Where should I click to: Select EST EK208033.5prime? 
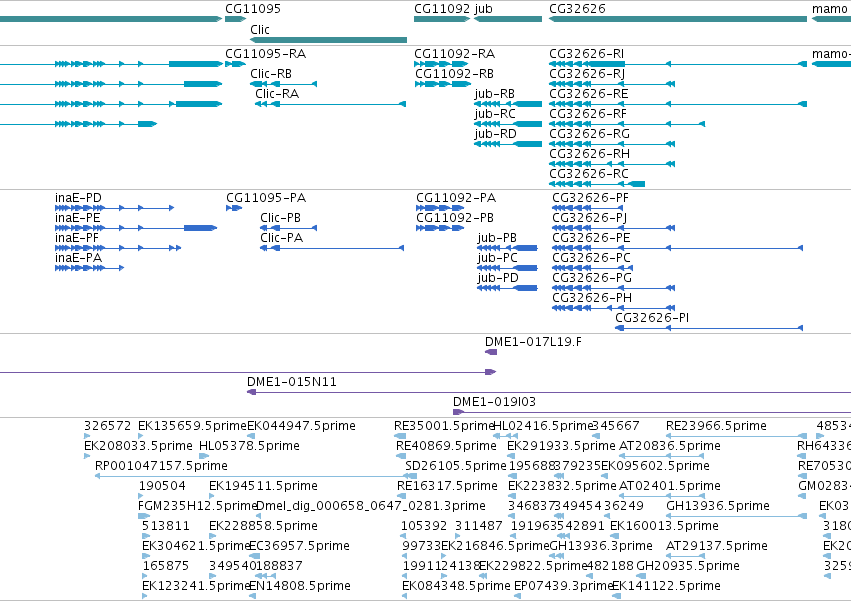click(x=138, y=446)
